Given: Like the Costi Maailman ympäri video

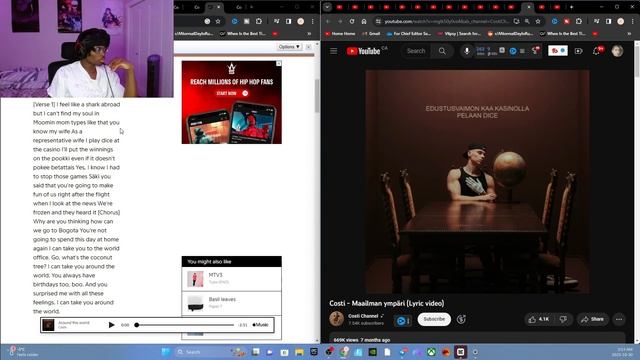Looking at the screenshot, I should click(539, 319).
